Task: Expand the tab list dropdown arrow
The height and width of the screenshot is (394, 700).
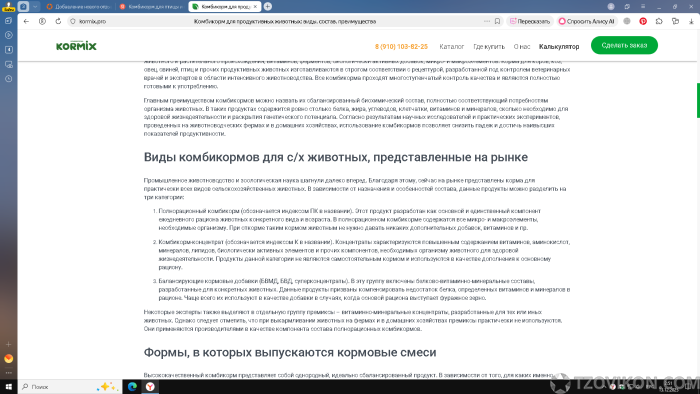Action: coord(35,6)
